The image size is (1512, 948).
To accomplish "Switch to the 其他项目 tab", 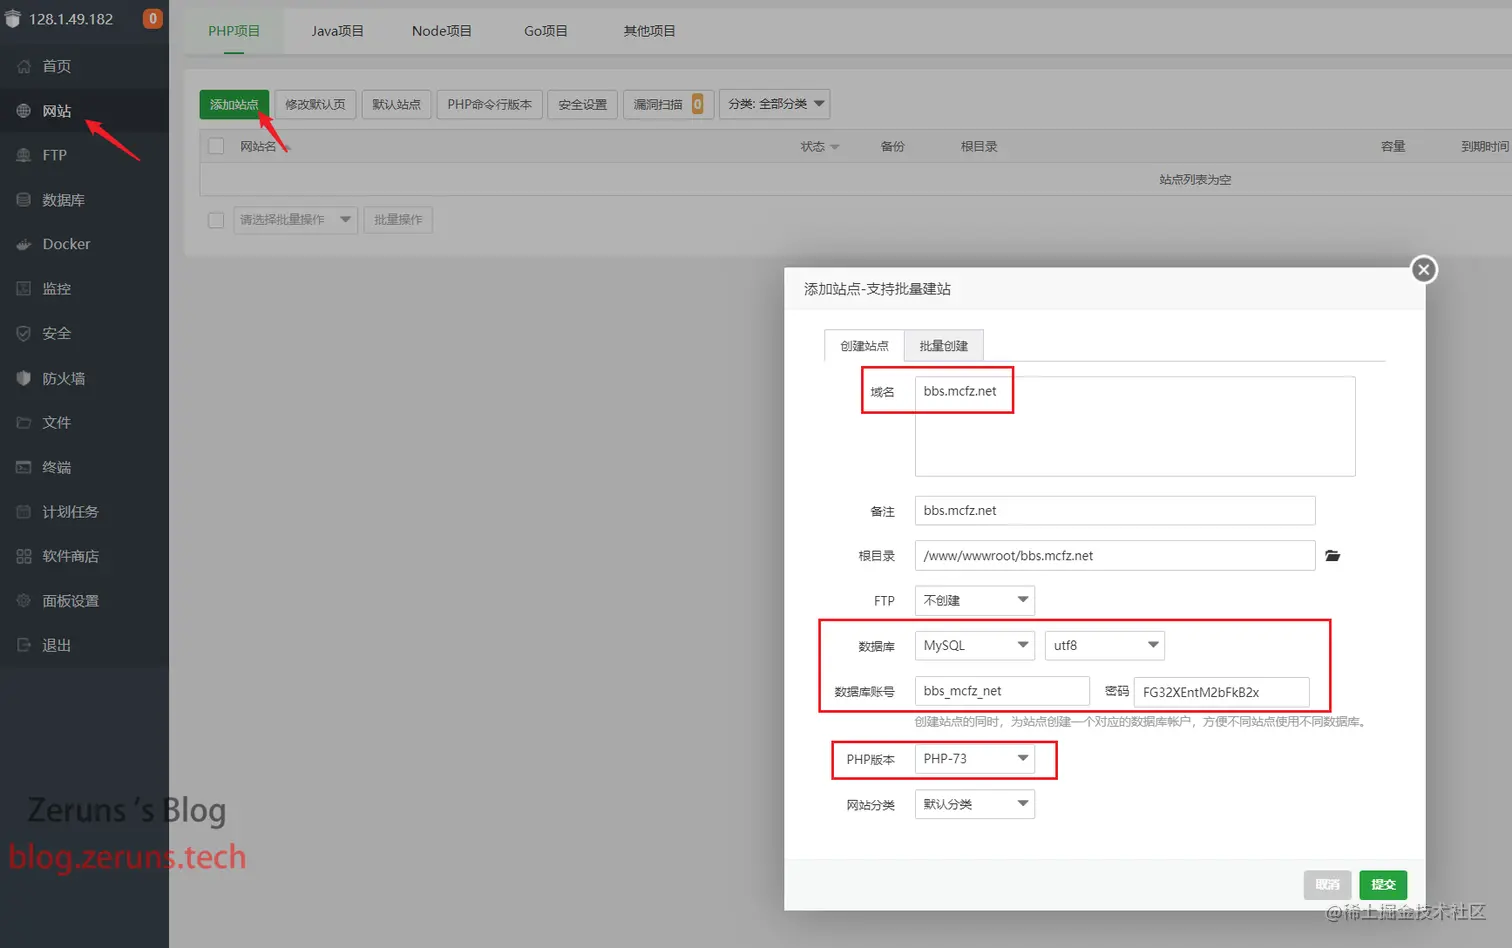I will (649, 31).
